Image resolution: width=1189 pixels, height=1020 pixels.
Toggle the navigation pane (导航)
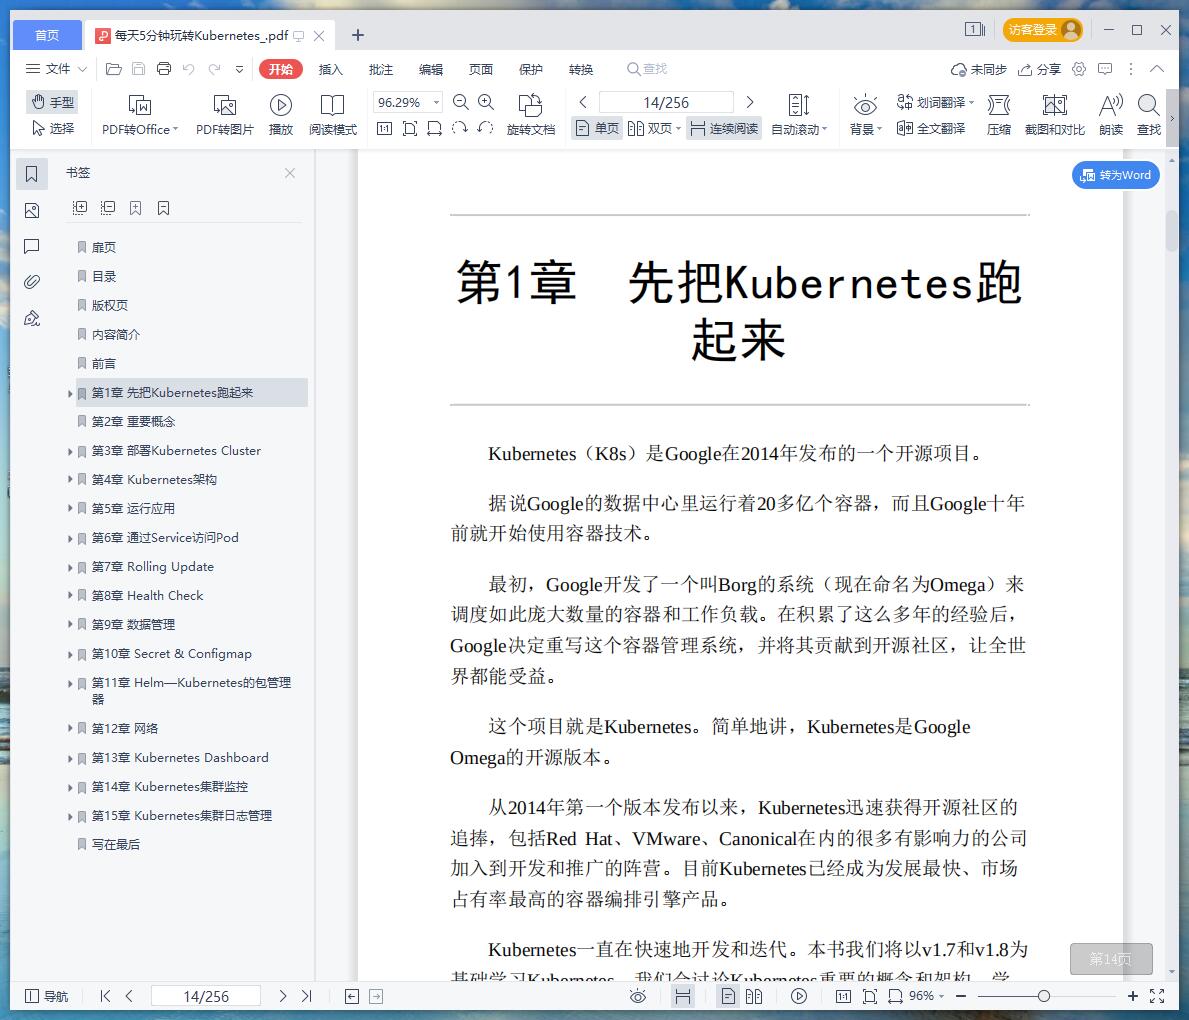point(46,996)
